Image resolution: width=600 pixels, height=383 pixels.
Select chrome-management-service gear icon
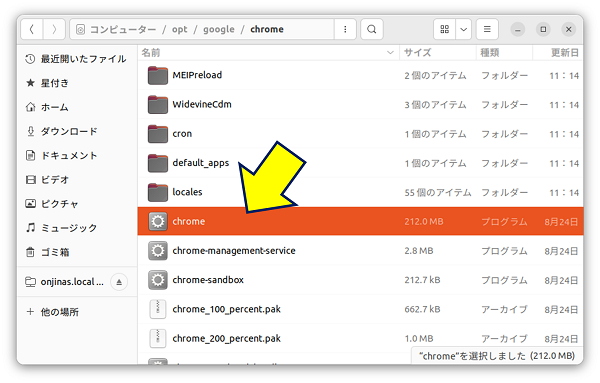coord(158,251)
